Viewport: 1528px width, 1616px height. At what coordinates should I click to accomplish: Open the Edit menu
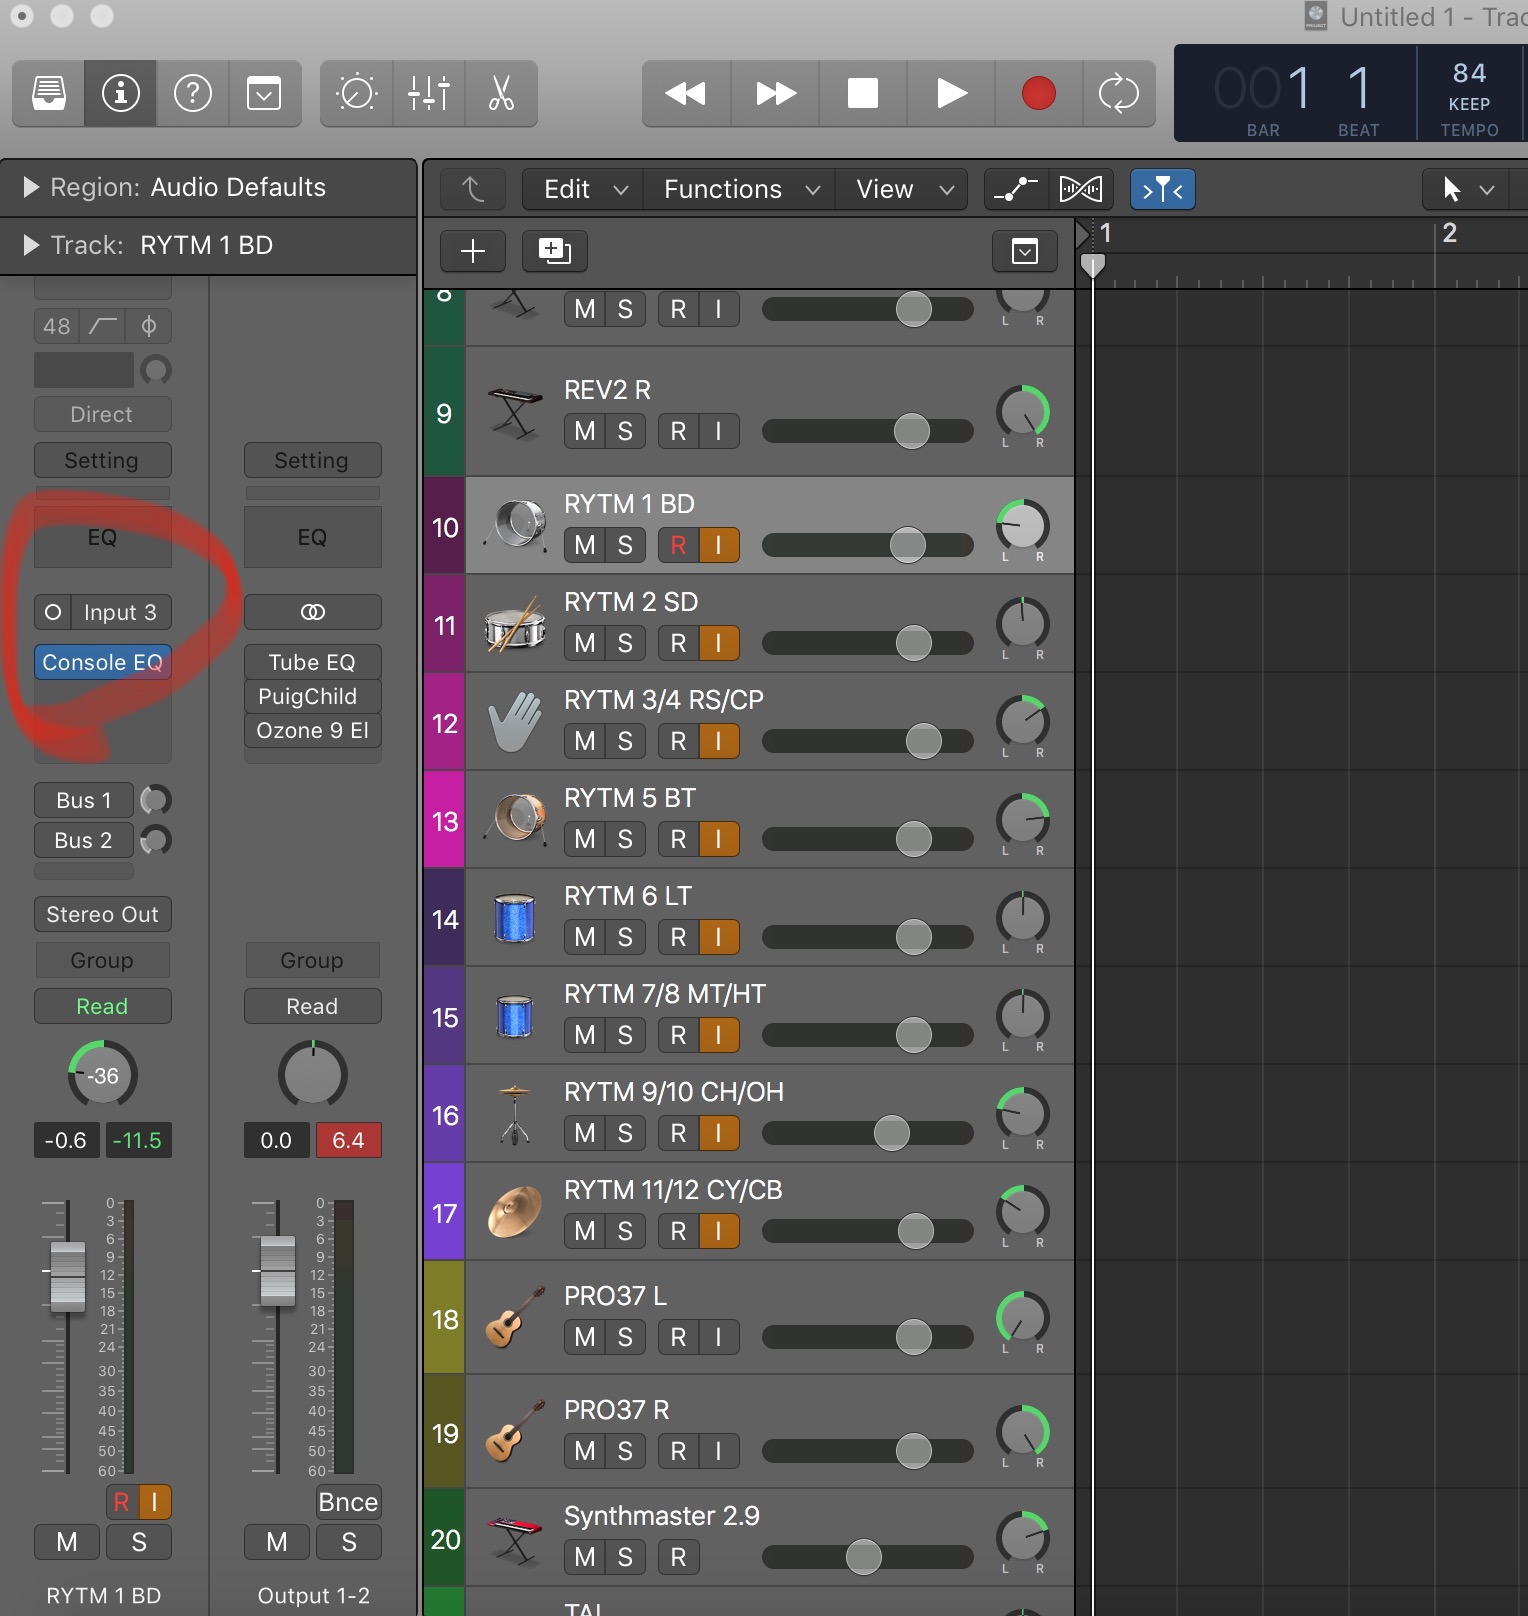(584, 189)
